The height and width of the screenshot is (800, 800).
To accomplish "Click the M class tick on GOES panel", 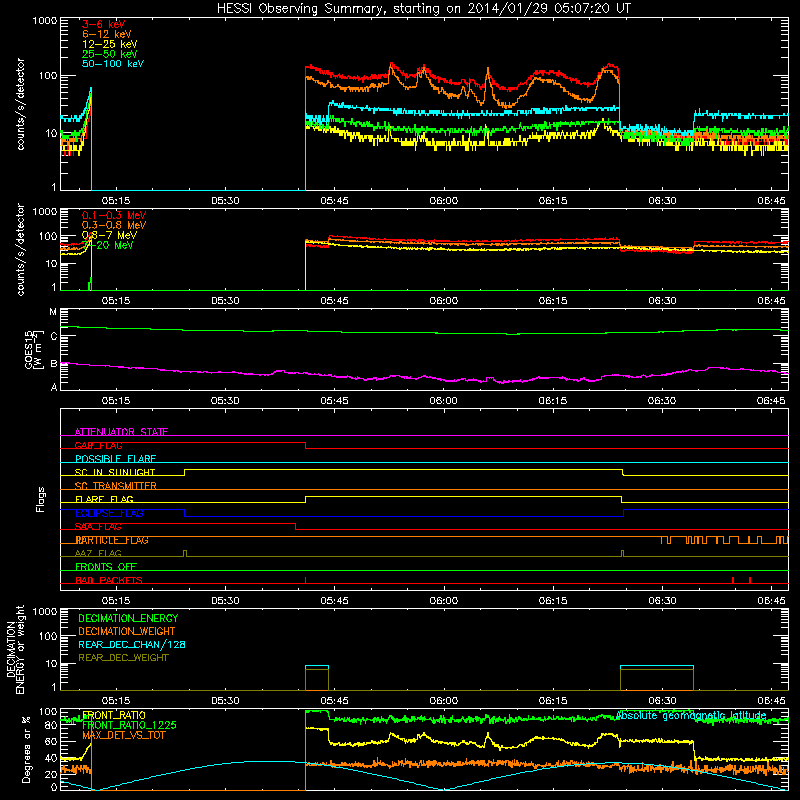I will (x=53, y=312).
